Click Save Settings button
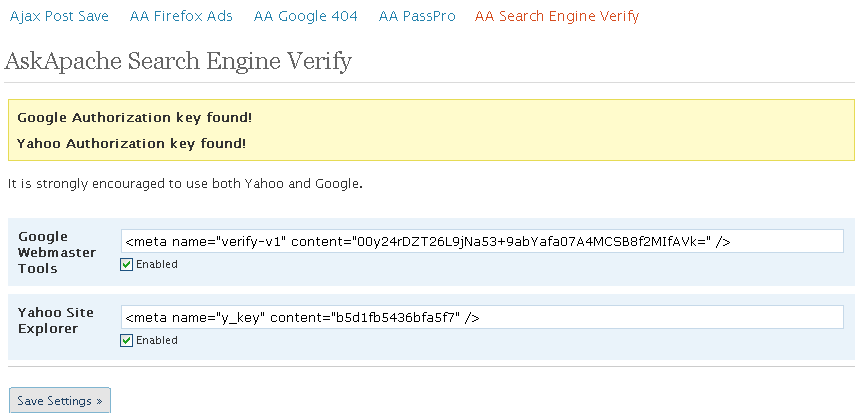 tap(60, 401)
